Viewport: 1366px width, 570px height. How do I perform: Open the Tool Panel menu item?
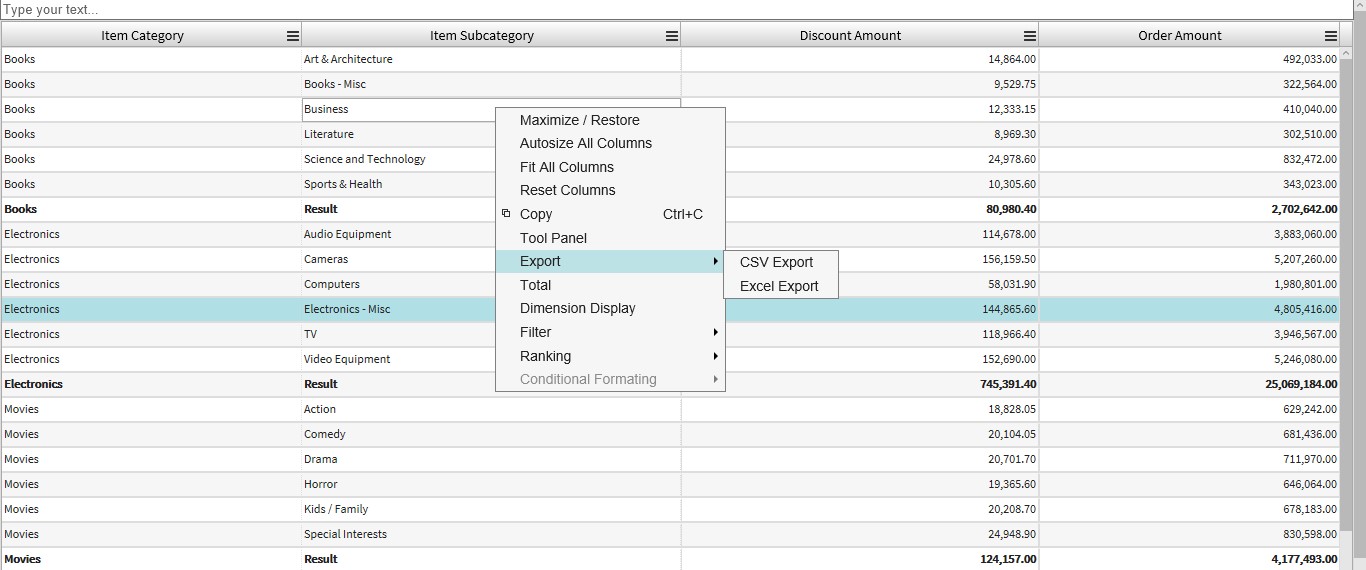click(553, 238)
